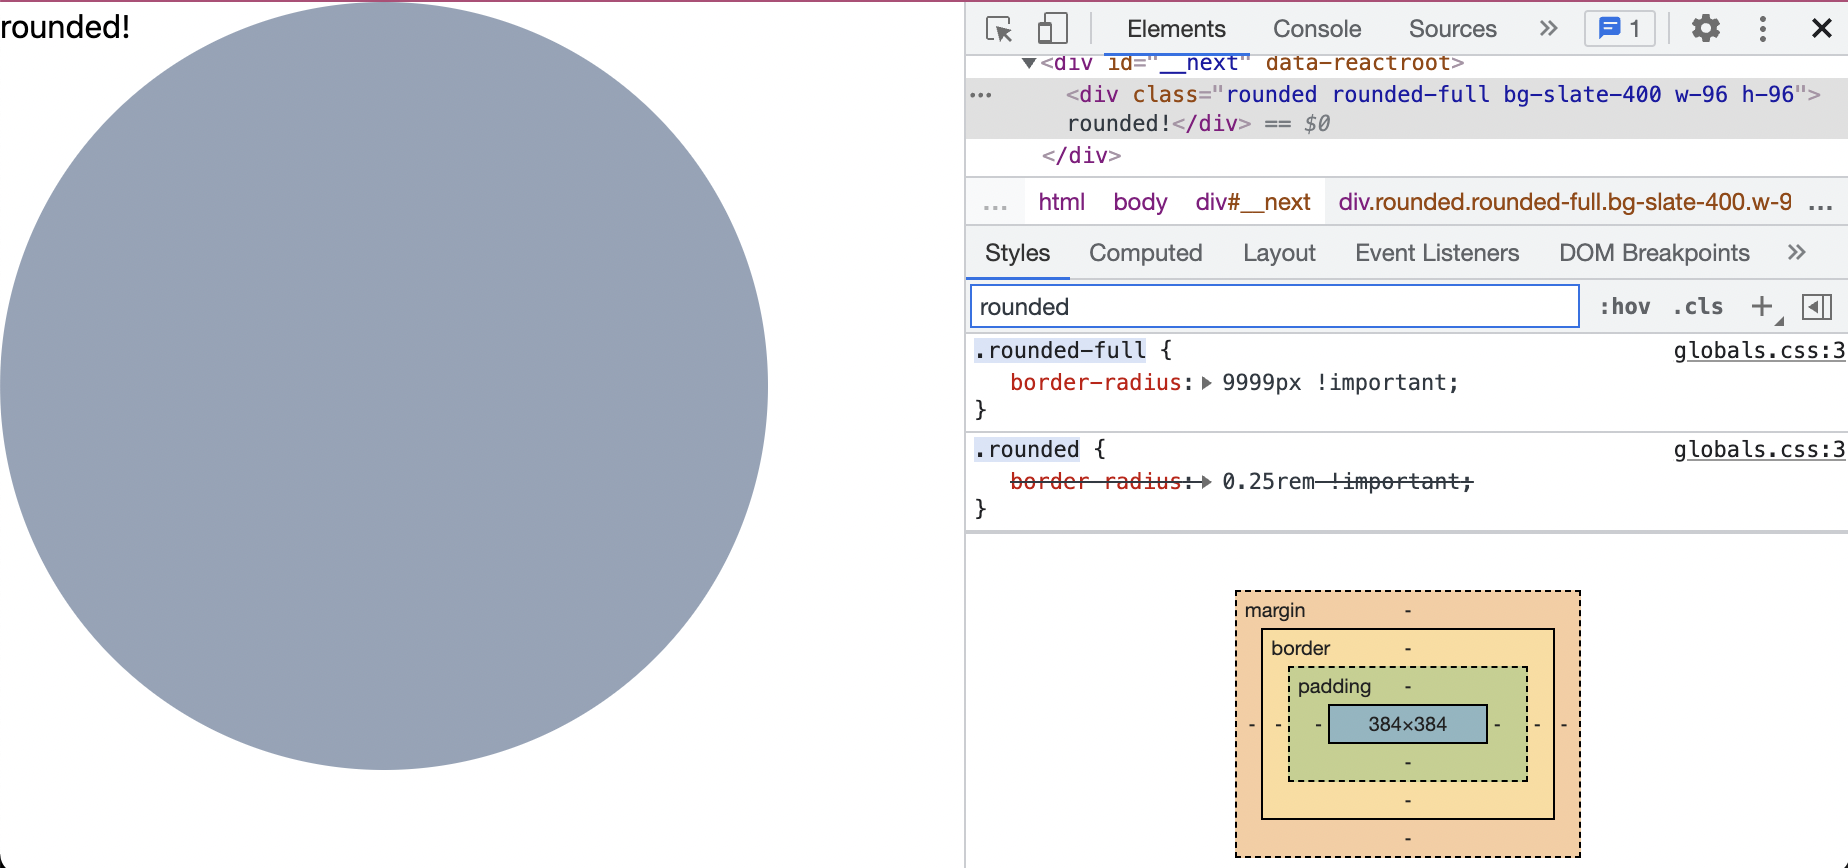
Task: Open the Sources tab
Action: (x=1453, y=29)
